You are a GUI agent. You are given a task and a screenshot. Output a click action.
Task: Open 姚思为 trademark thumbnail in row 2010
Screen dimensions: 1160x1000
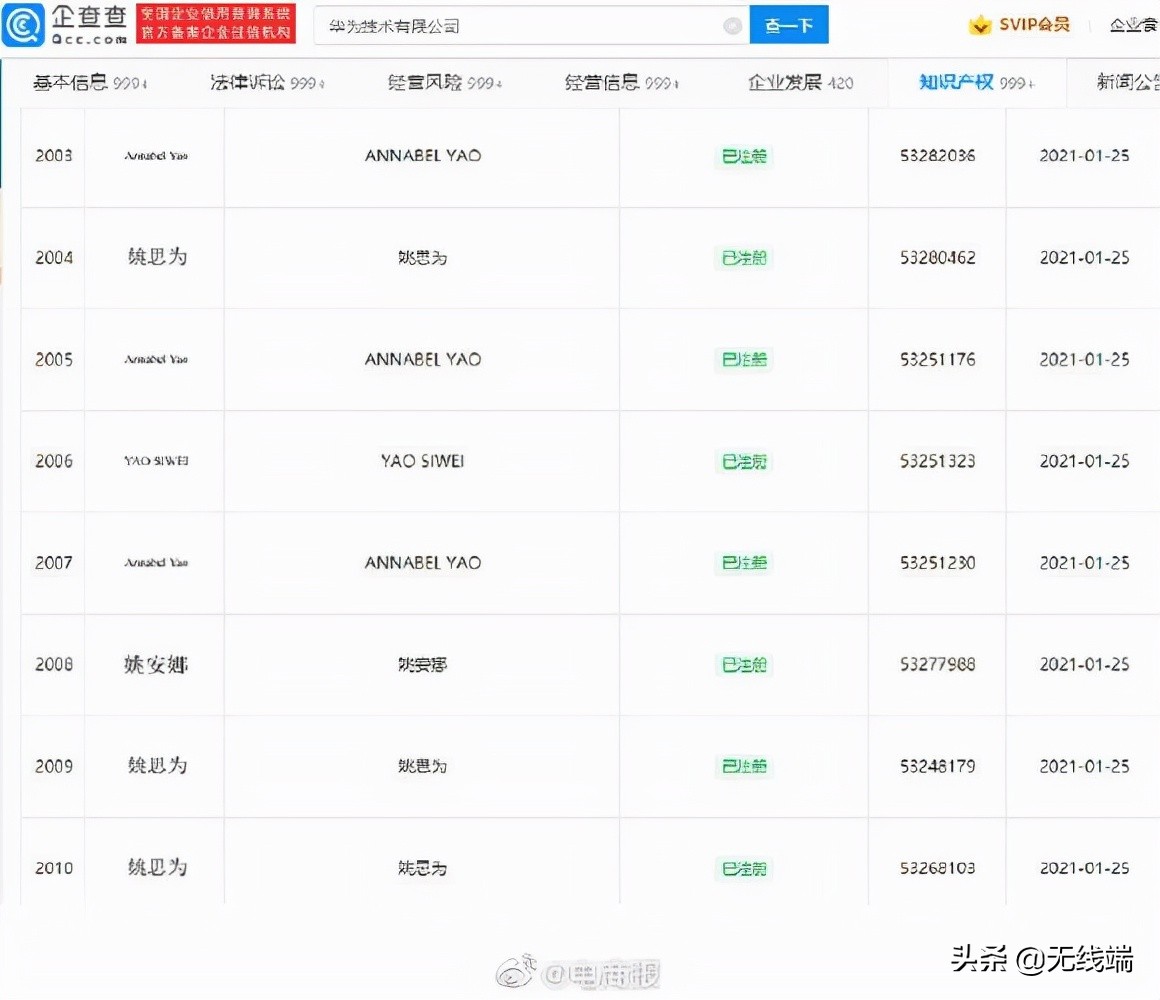click(157, 867)
